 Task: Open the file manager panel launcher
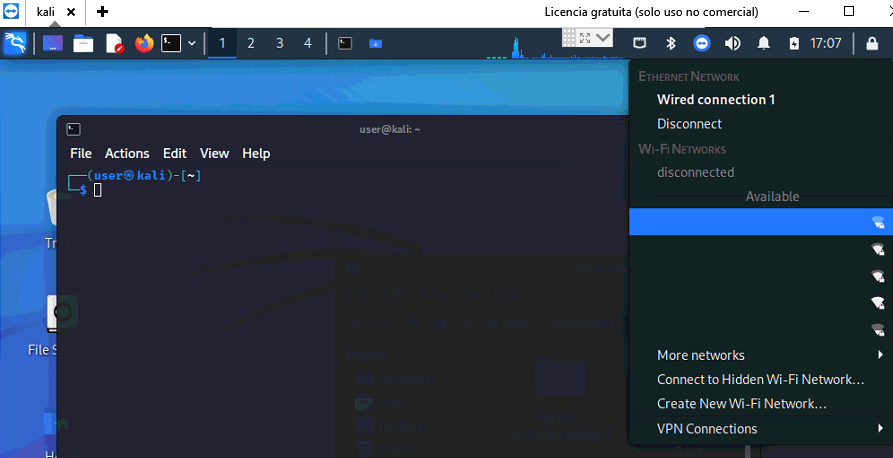click(83, 43)
